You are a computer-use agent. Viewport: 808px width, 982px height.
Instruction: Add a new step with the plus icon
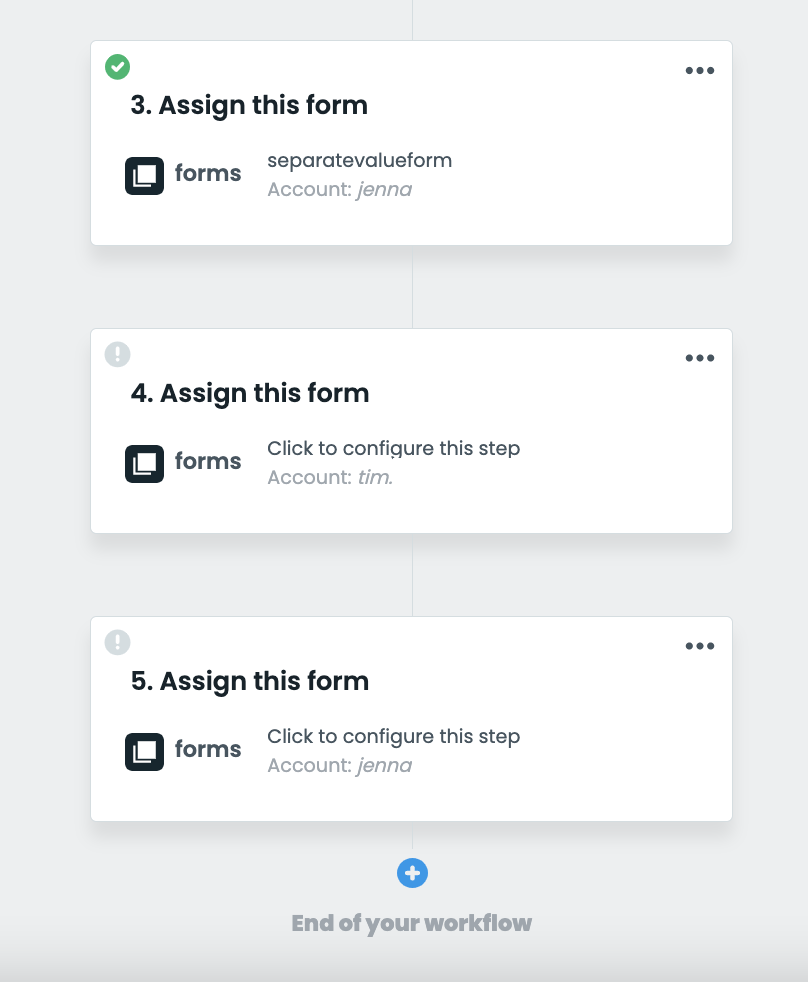point(412,873)
